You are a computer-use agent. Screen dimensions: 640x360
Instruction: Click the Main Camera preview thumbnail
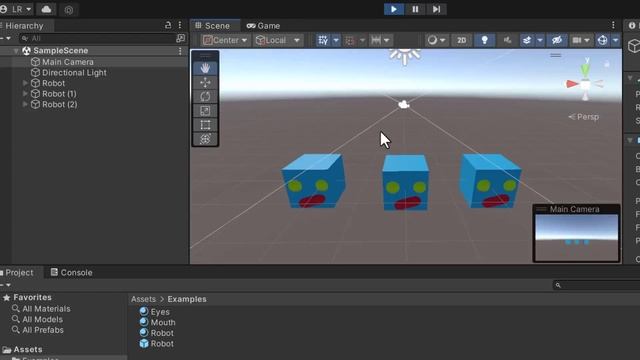[576, 238]
